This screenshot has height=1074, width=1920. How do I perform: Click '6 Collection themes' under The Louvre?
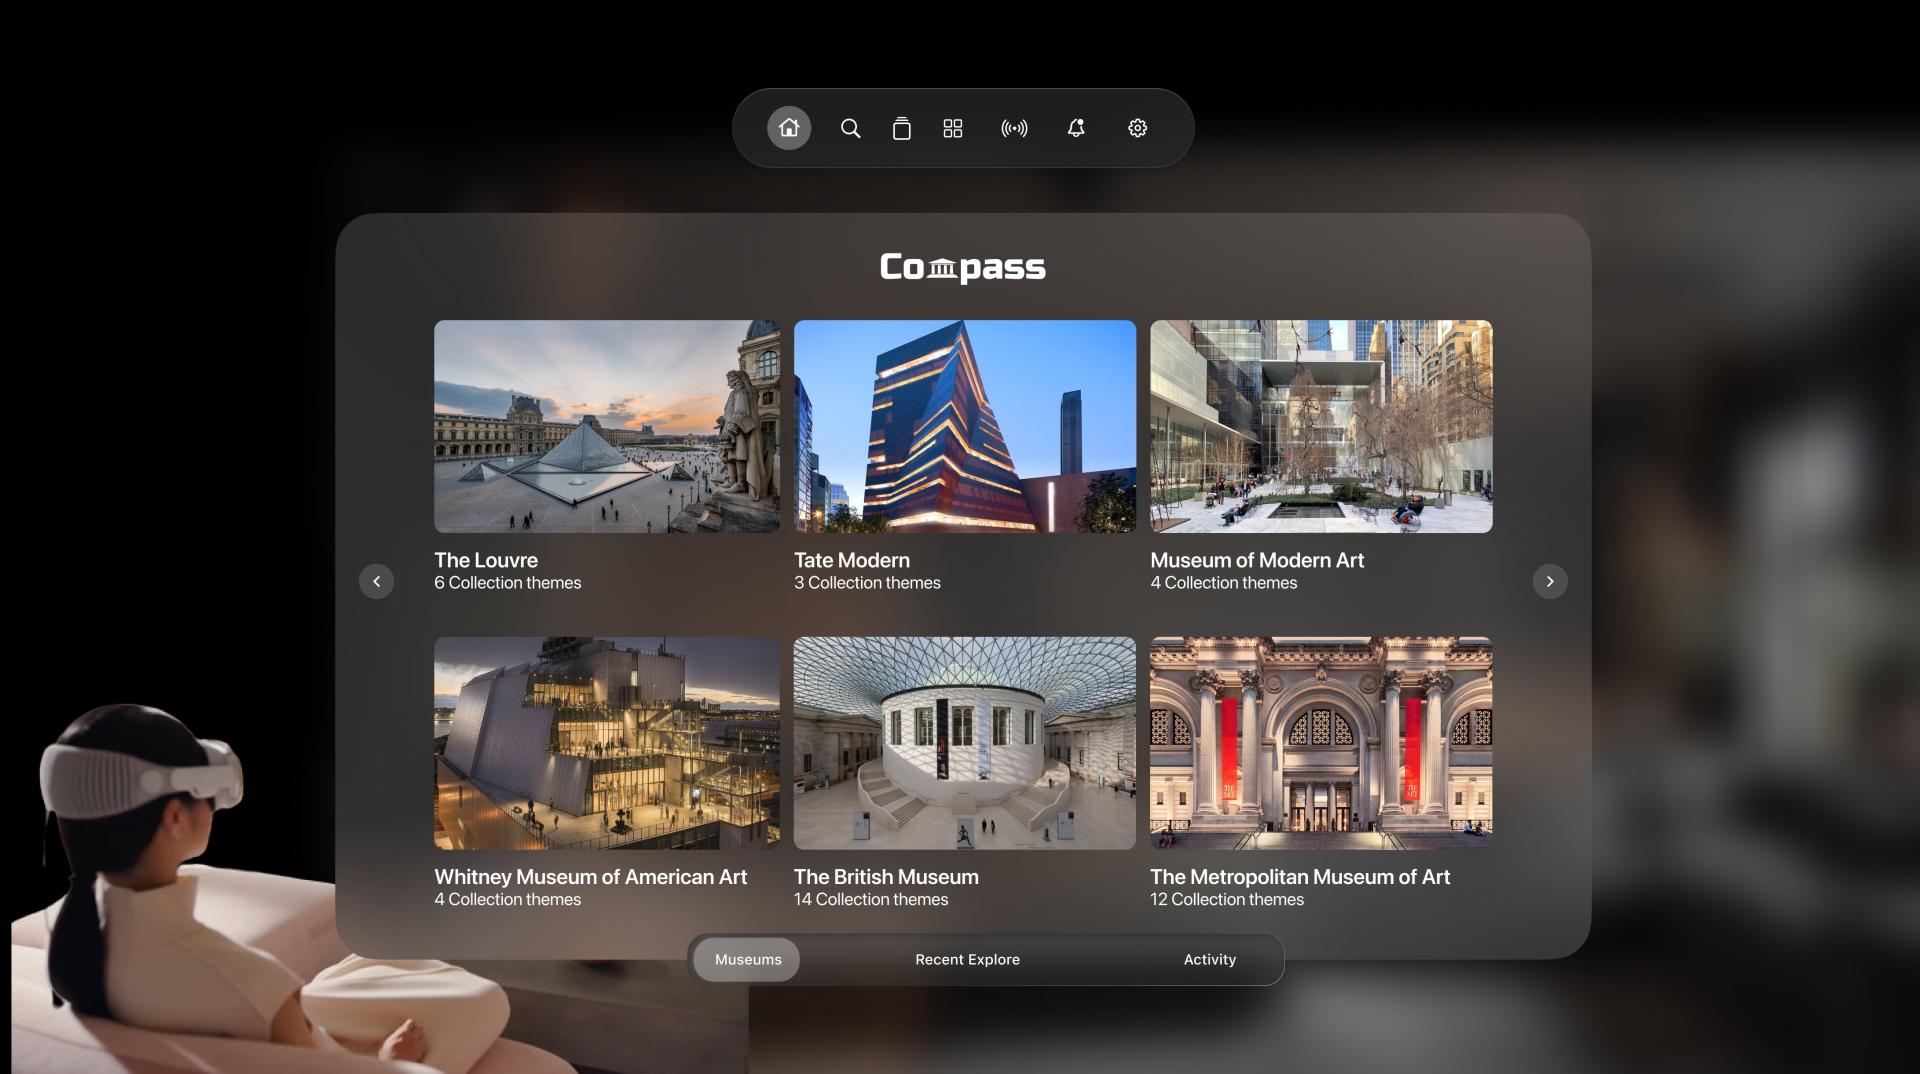(507, 583)
